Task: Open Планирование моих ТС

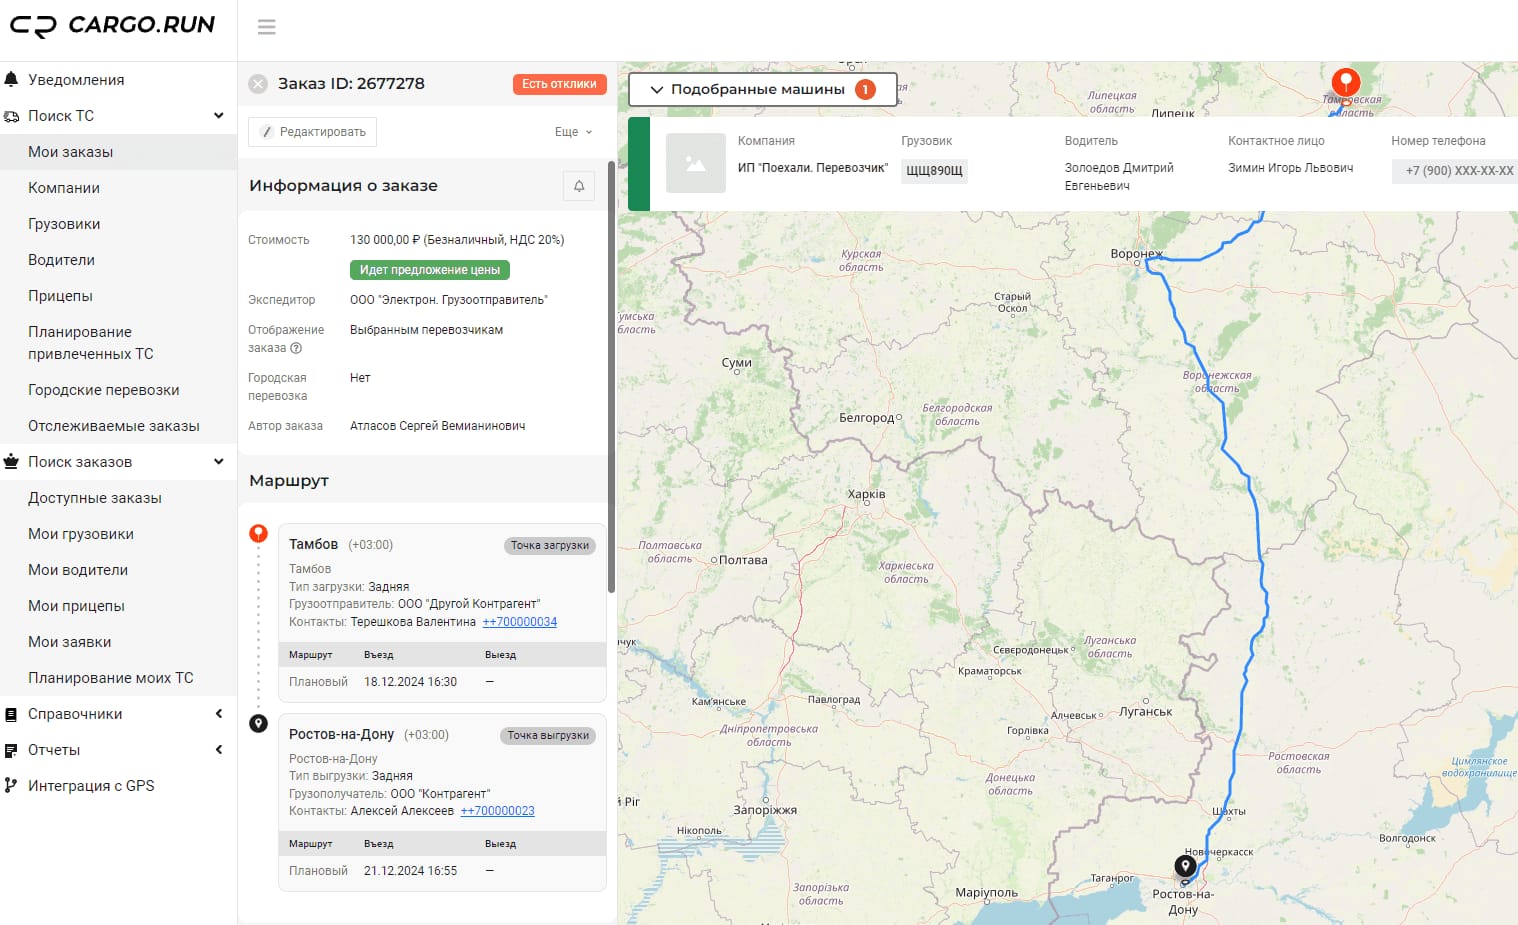Action: [118, 678]
